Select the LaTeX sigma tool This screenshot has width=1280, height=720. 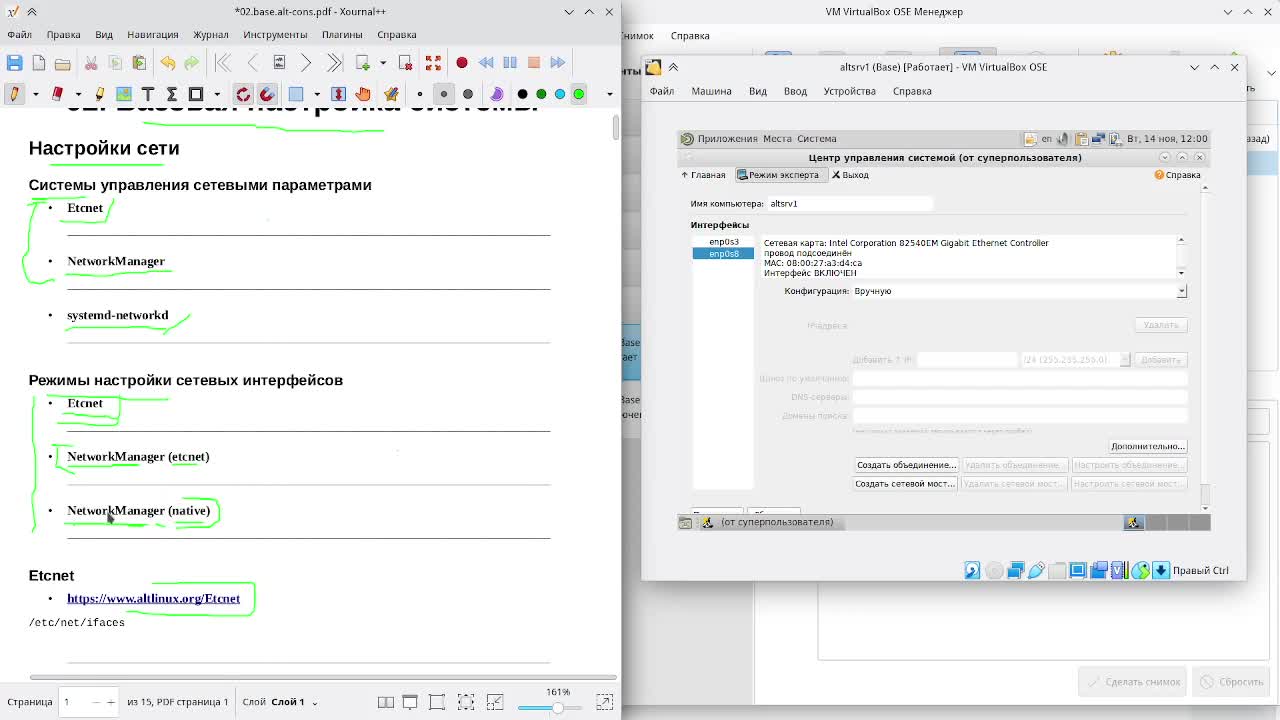(x=172, y=94)
